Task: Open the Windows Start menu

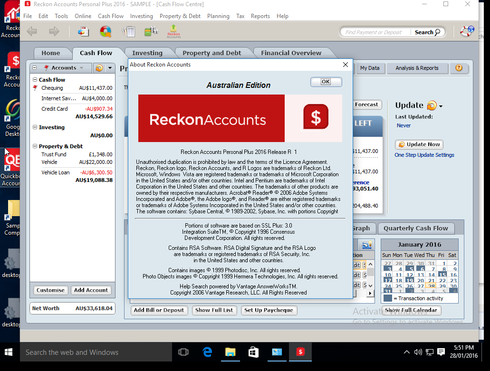Action: (x=9, y=352)
